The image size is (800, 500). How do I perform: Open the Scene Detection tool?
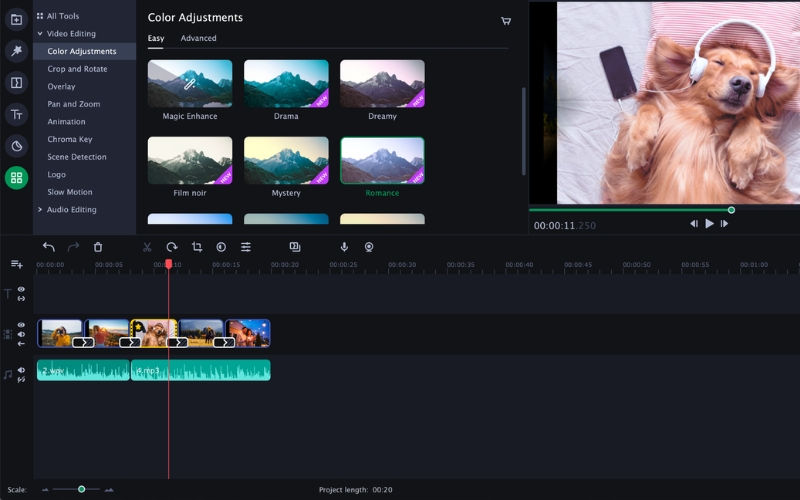(x=77, y=157)
